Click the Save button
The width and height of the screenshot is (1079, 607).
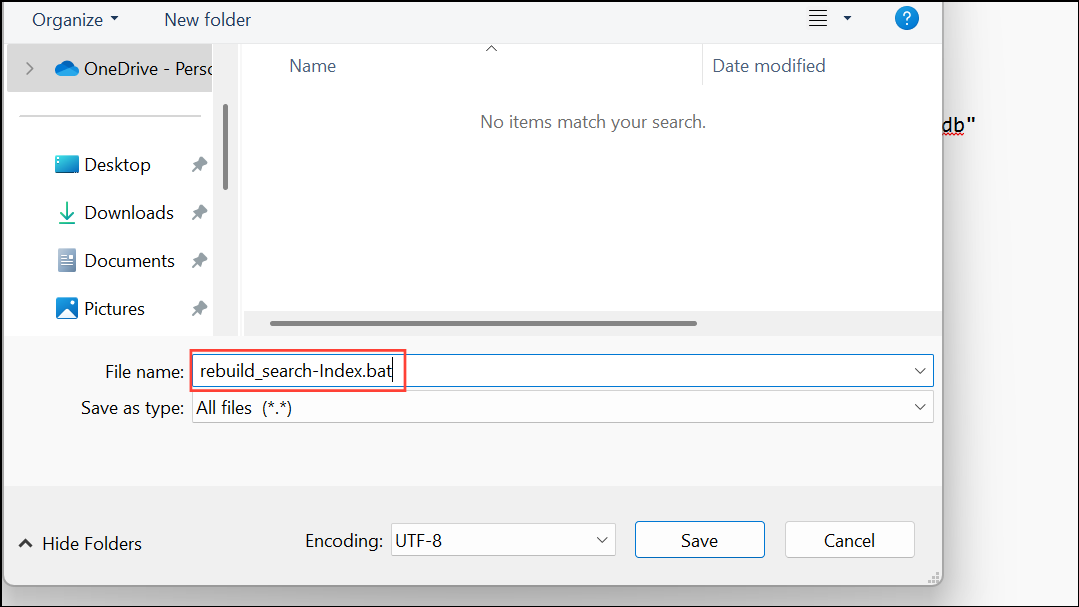pyautogui.click(x=699, y=539)
